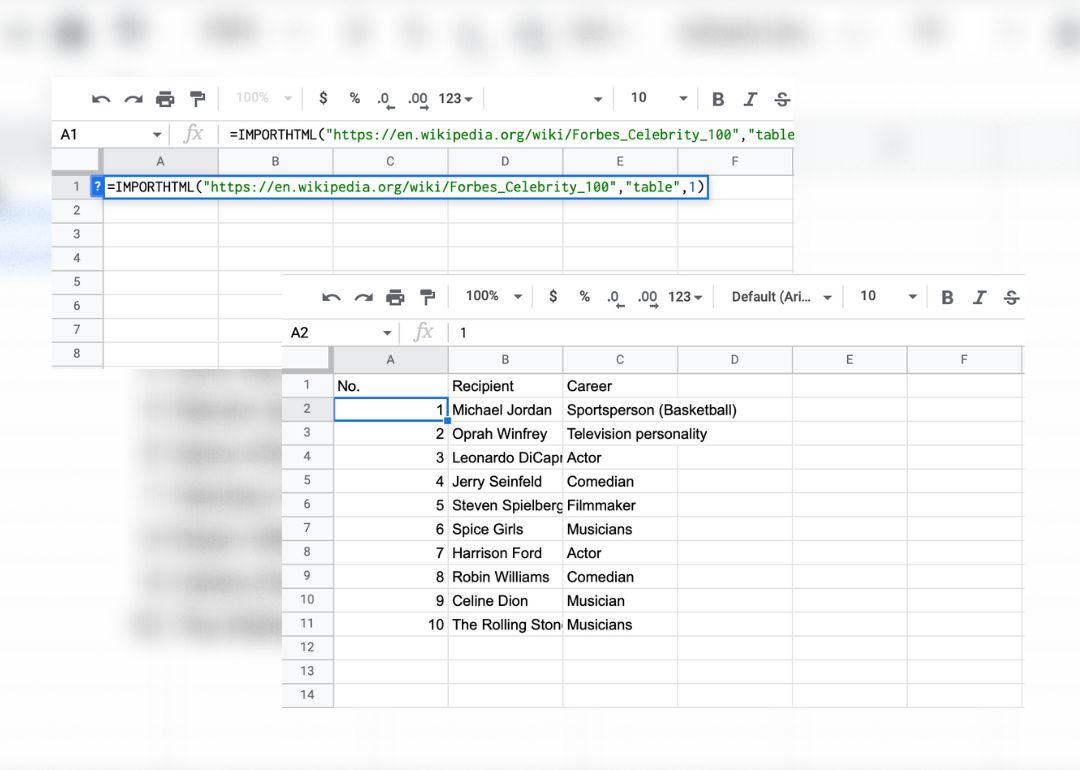1080x770 pixels.
Task: Click the undo icon in the lower spreadsheet toolbar
Action: click(x=332, y=297)
